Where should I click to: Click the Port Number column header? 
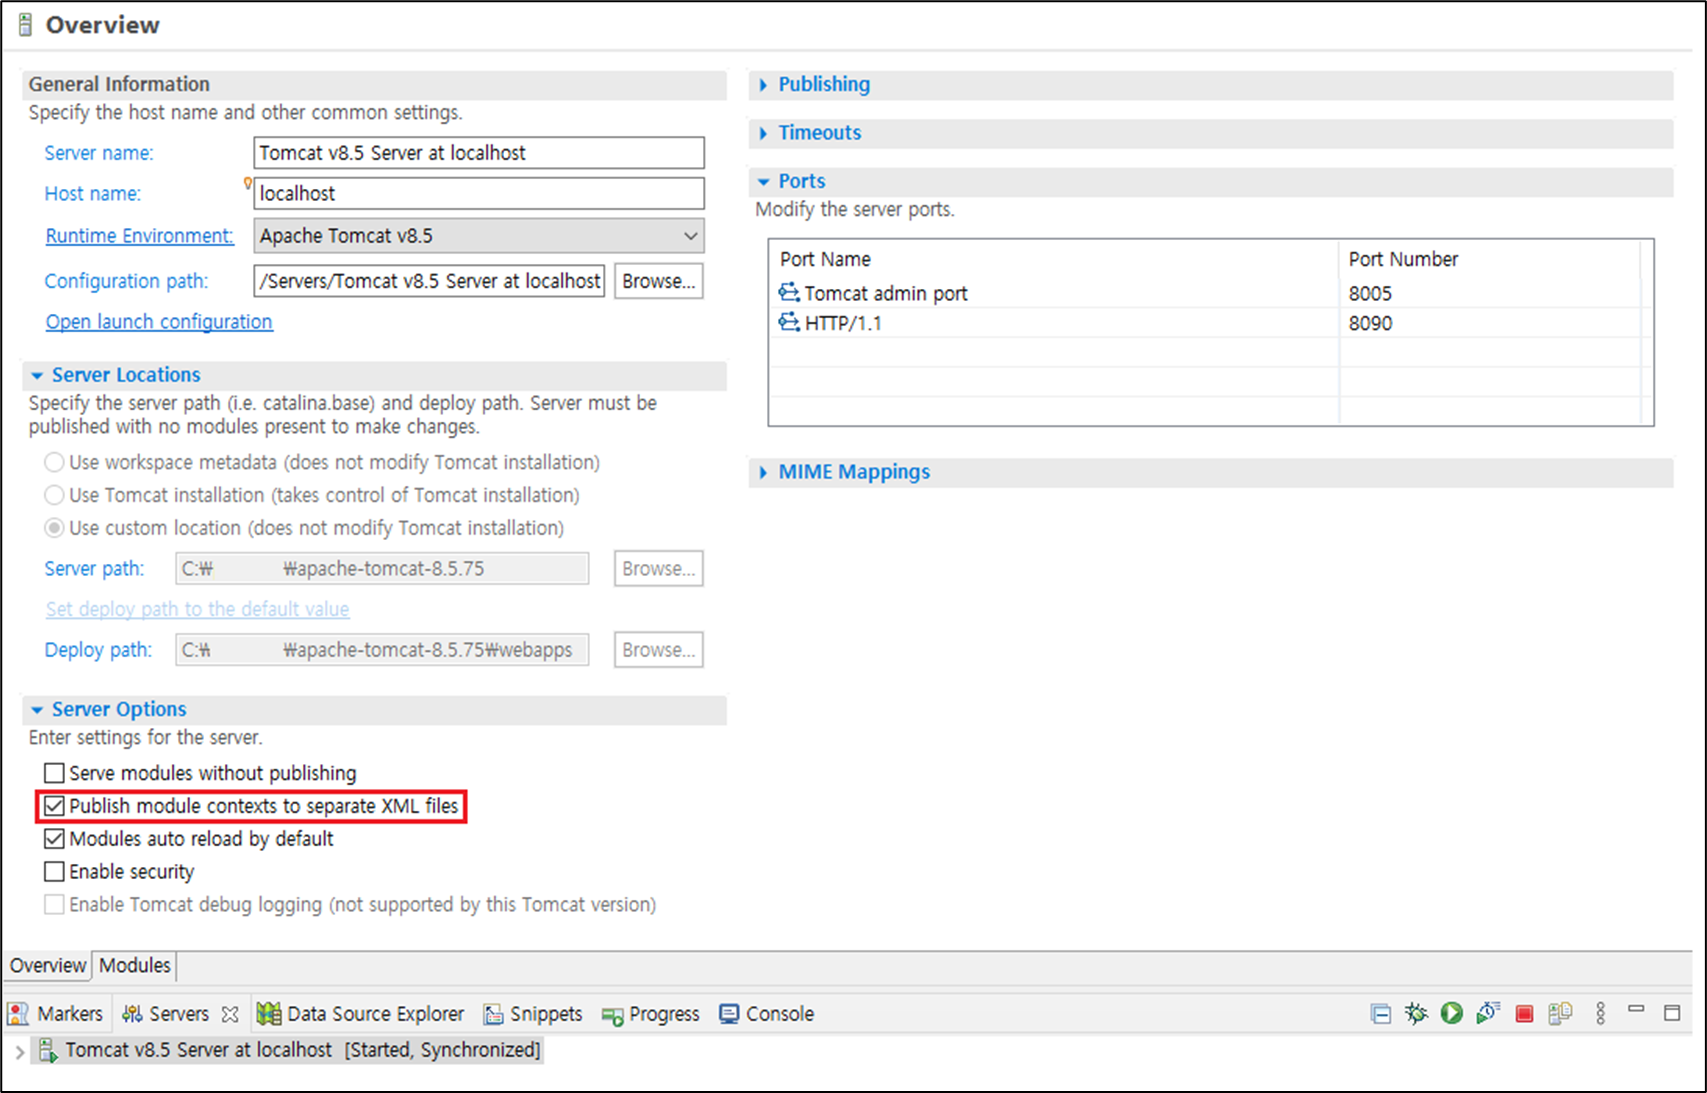tap(1403, 259)
